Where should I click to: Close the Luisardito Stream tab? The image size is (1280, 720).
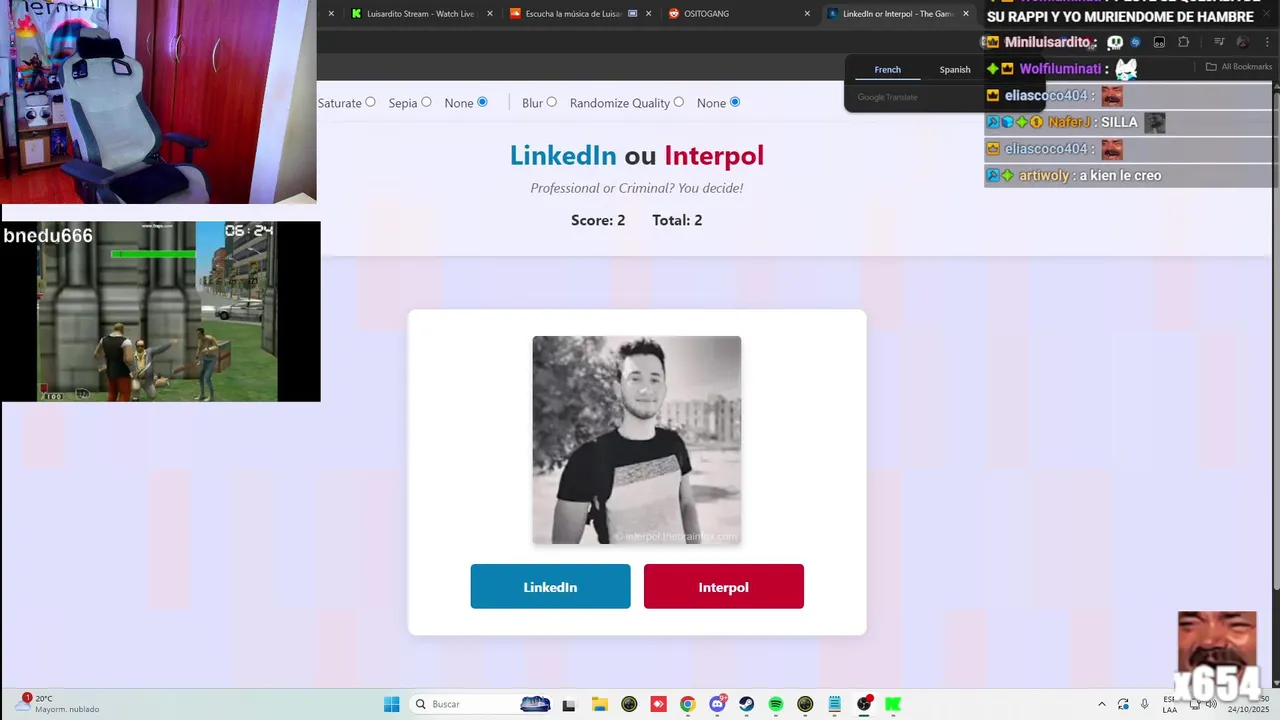(490, 14)
